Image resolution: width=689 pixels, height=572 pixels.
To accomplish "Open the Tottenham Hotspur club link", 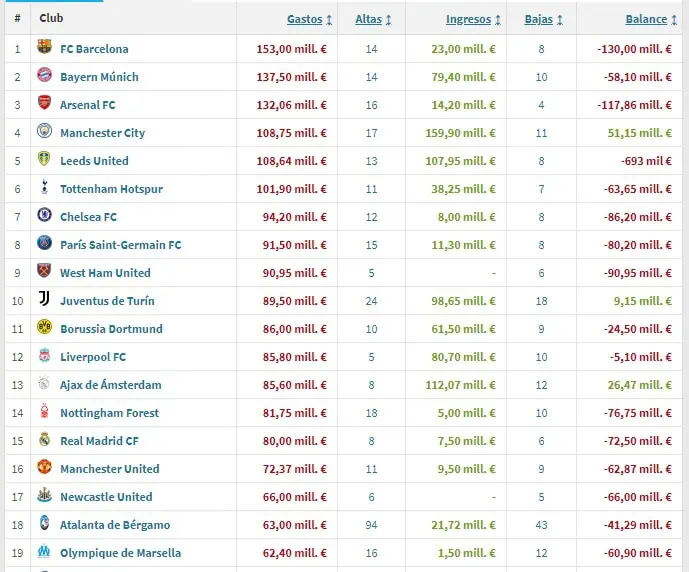I will pos(111,189).
